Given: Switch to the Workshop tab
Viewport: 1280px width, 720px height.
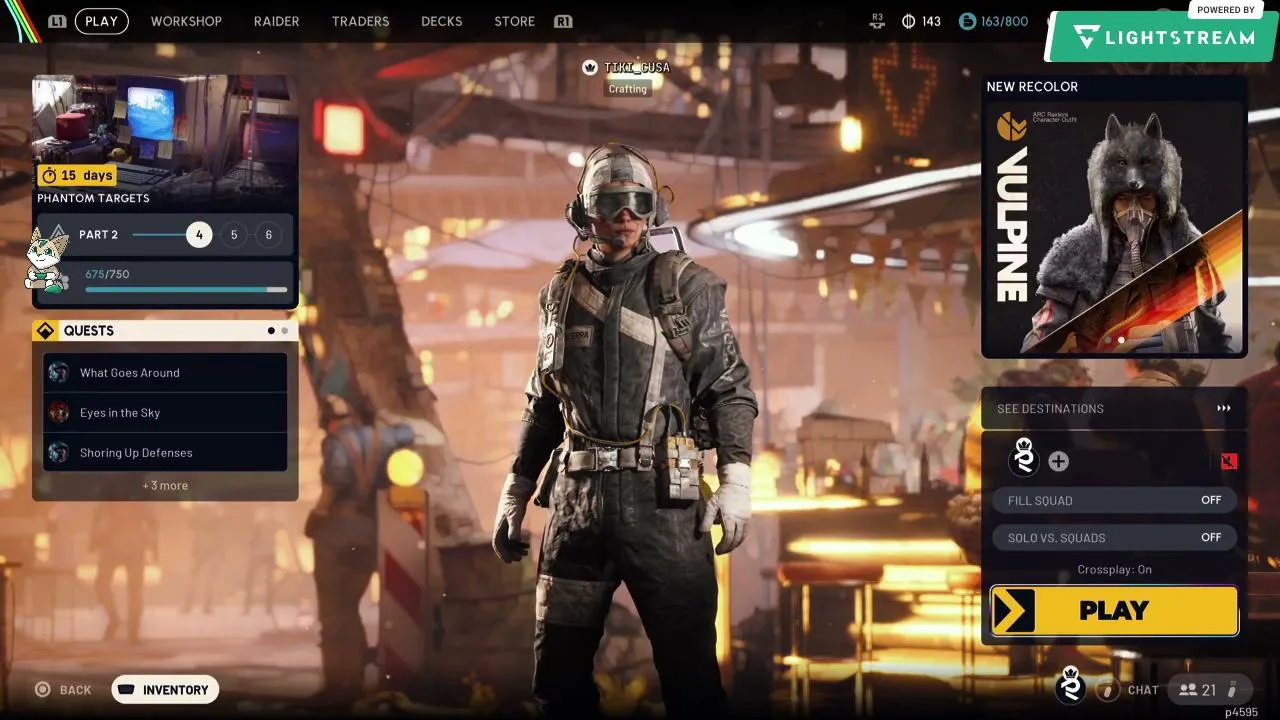Looking at the screenshot, I should tap(186, 21).
